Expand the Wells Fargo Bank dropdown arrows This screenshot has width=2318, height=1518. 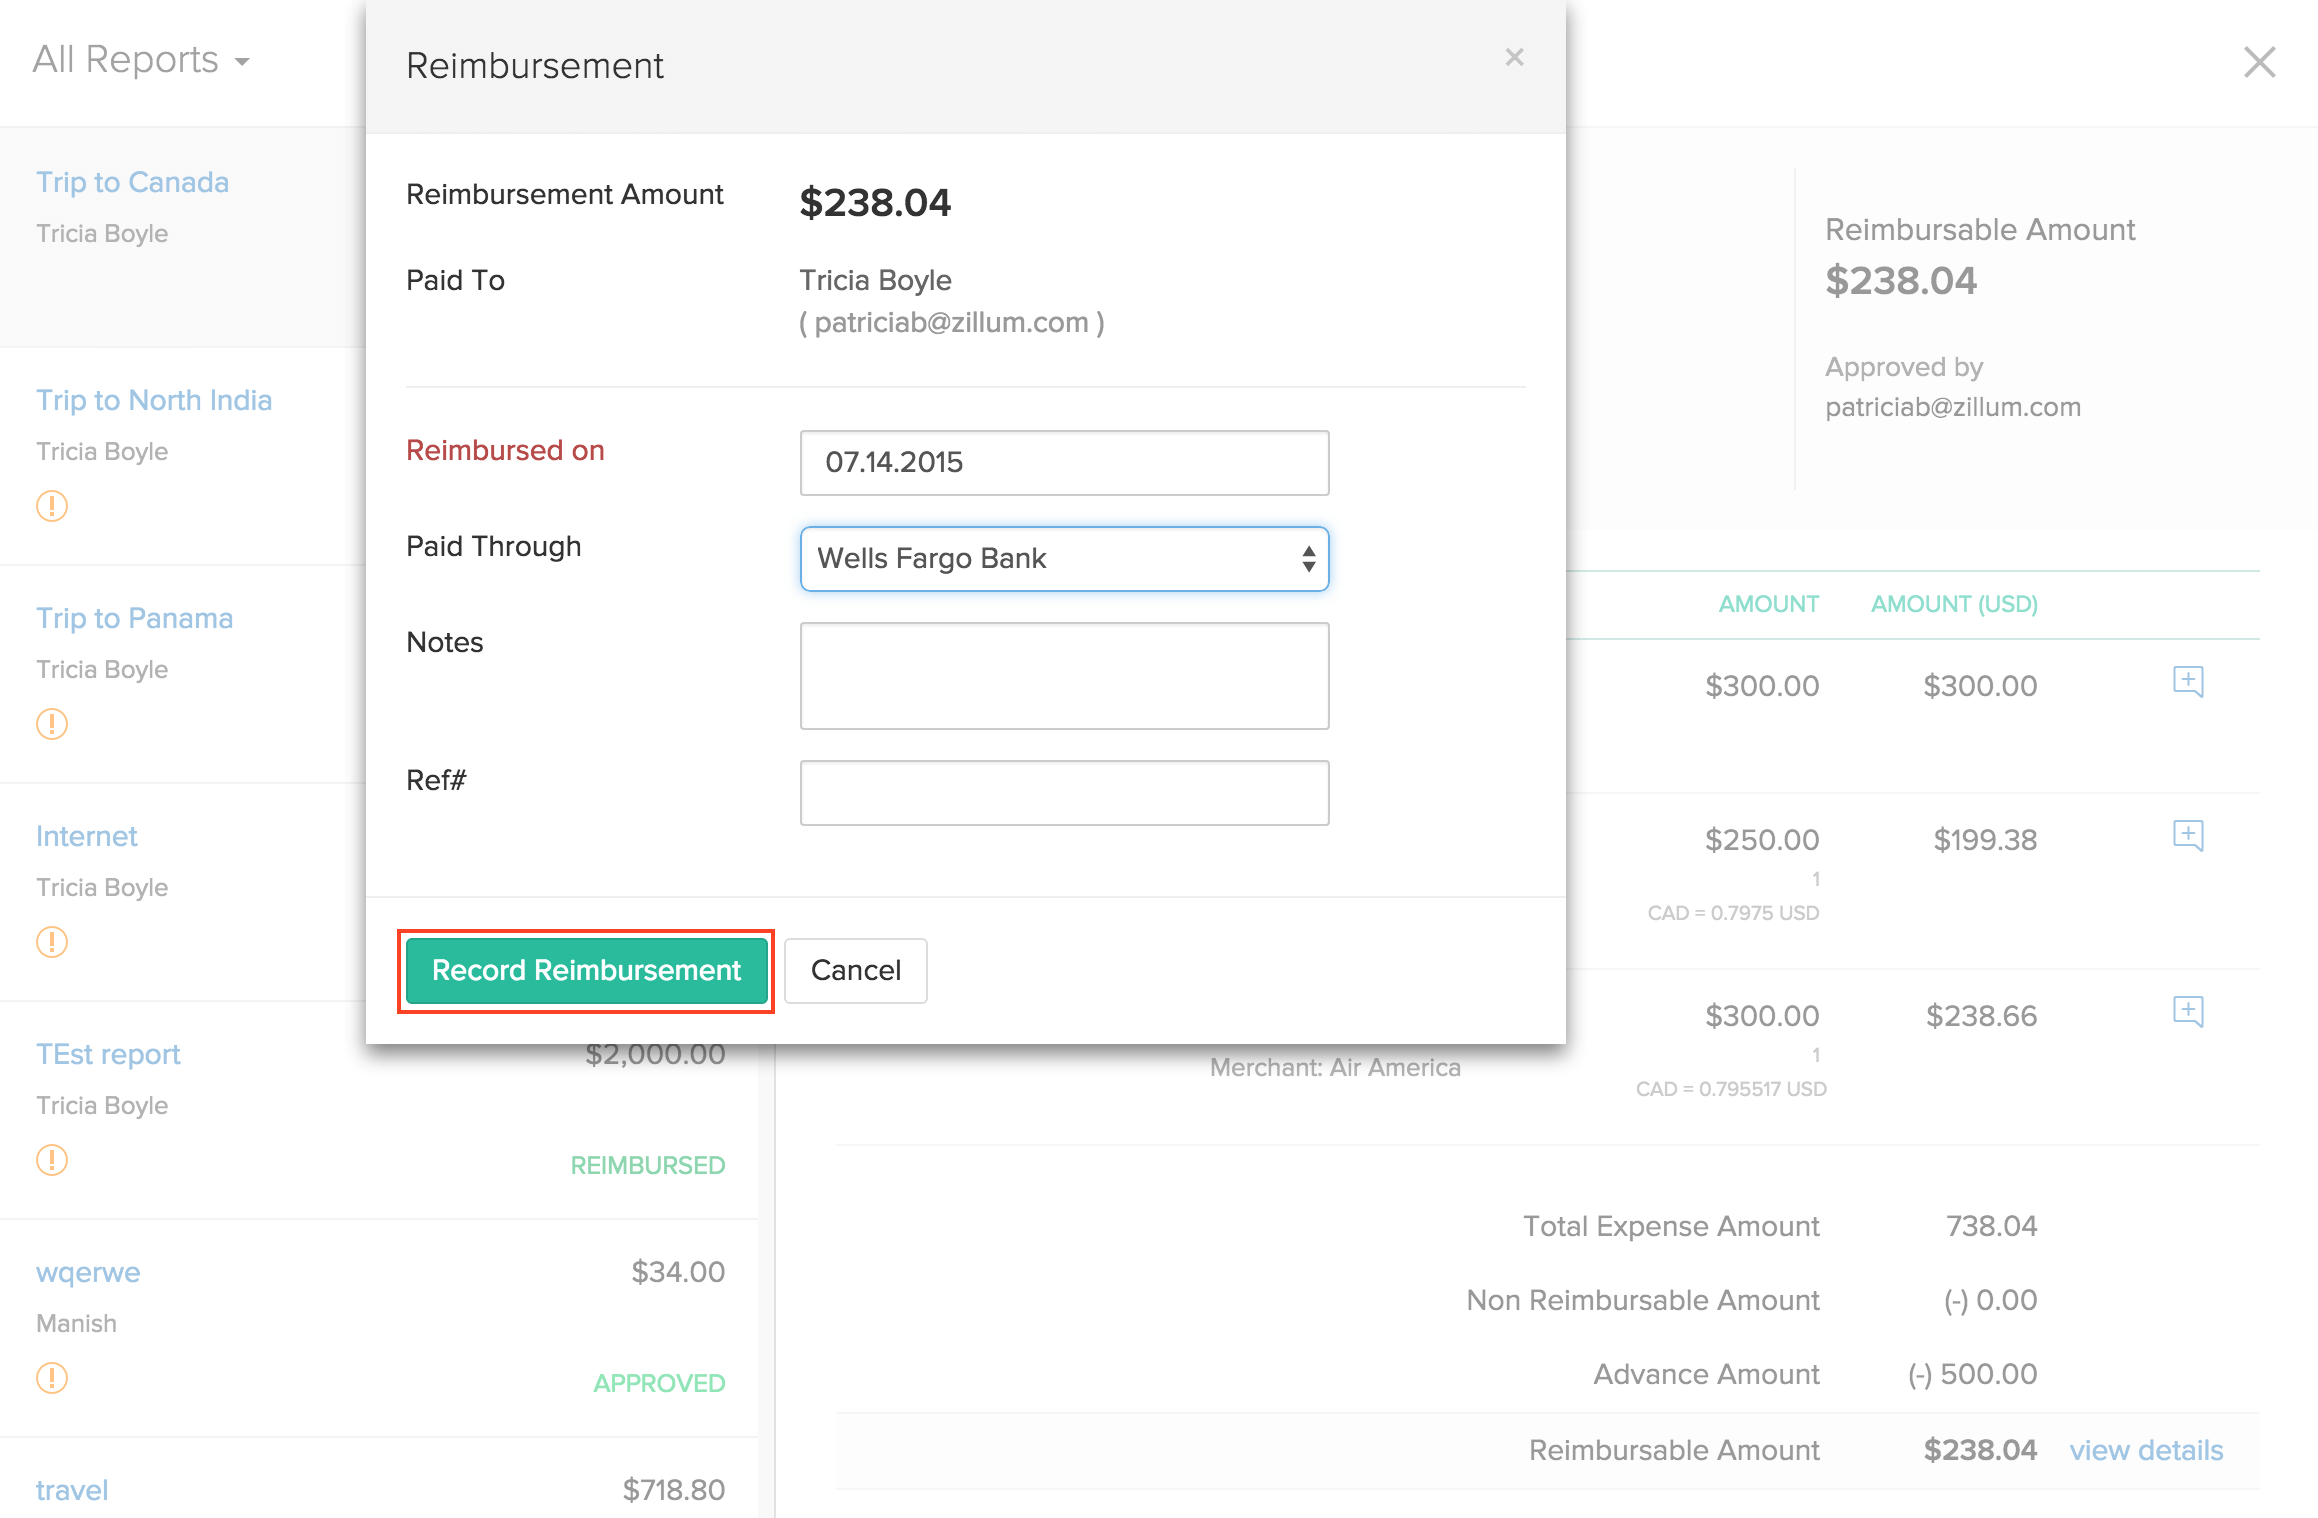pyautogui.click(x=1308, y=559)
